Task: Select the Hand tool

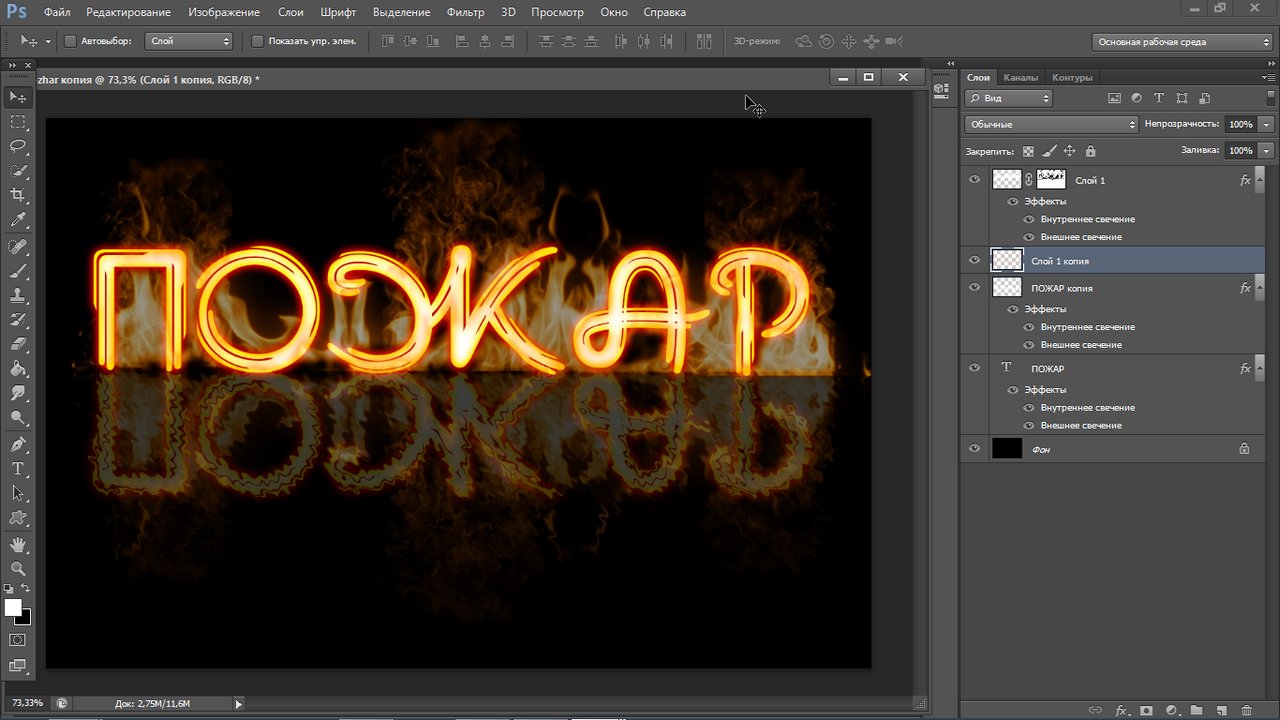Action: 18,545
